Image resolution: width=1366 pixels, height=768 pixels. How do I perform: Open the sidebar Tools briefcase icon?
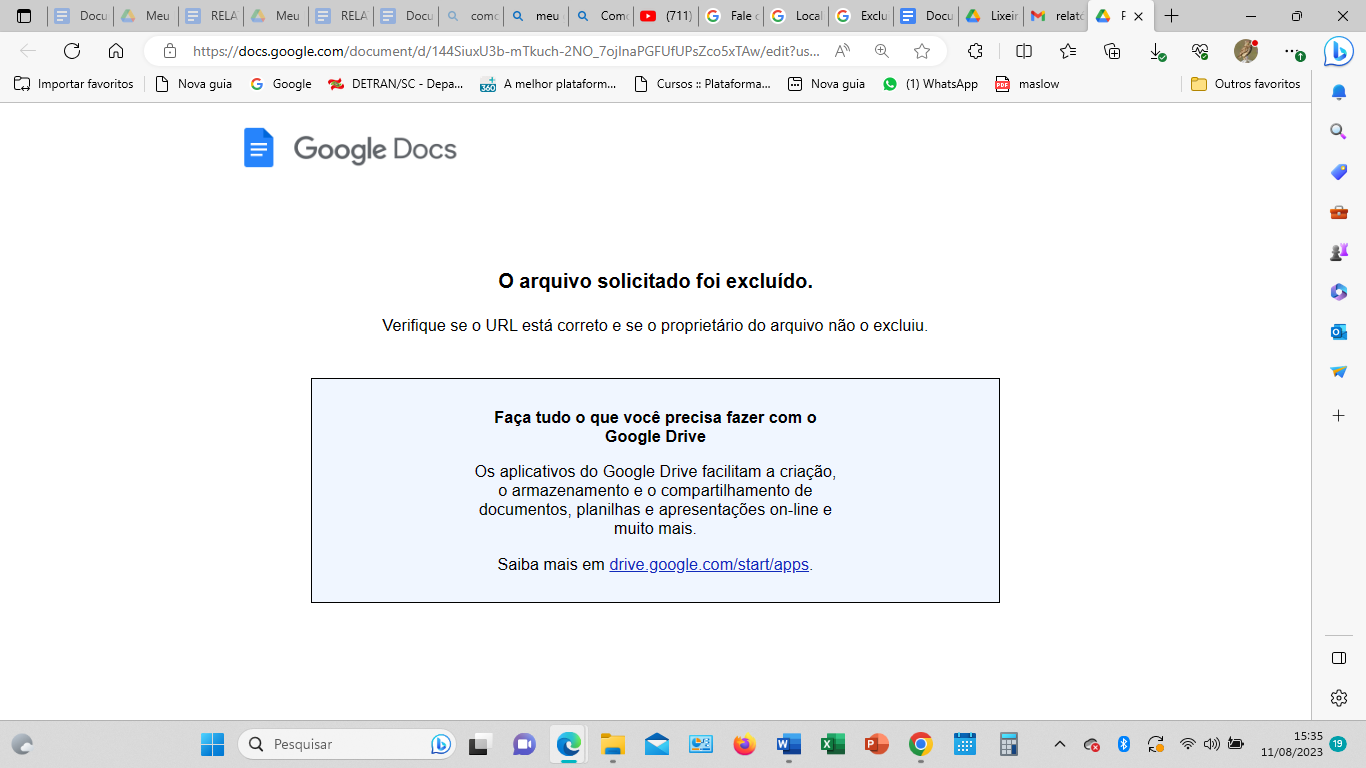[1338, 212]
